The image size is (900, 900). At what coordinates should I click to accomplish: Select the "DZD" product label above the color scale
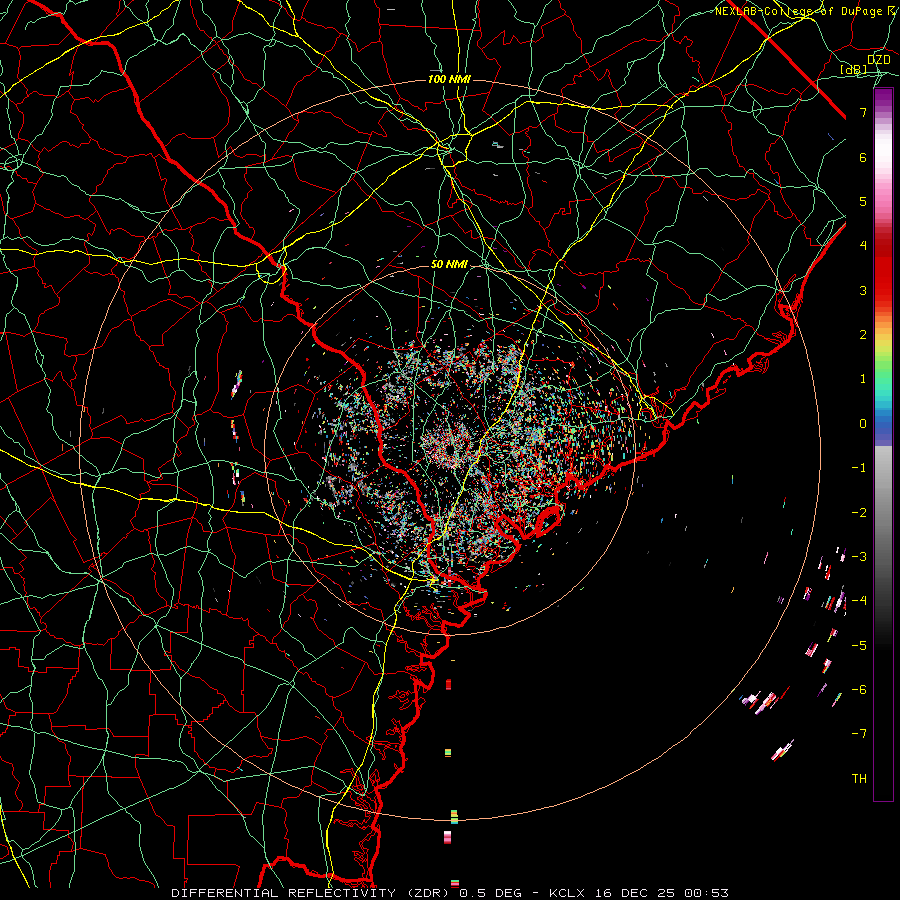[879, 60]
